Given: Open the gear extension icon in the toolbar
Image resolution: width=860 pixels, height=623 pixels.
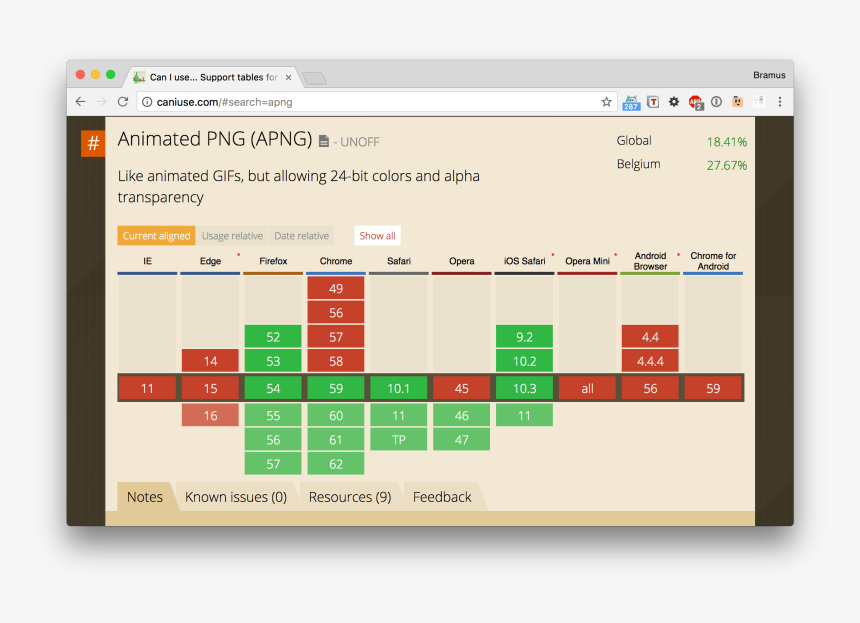Looking at the screenshot, I should pyautogui.click(x=674, y=102).
